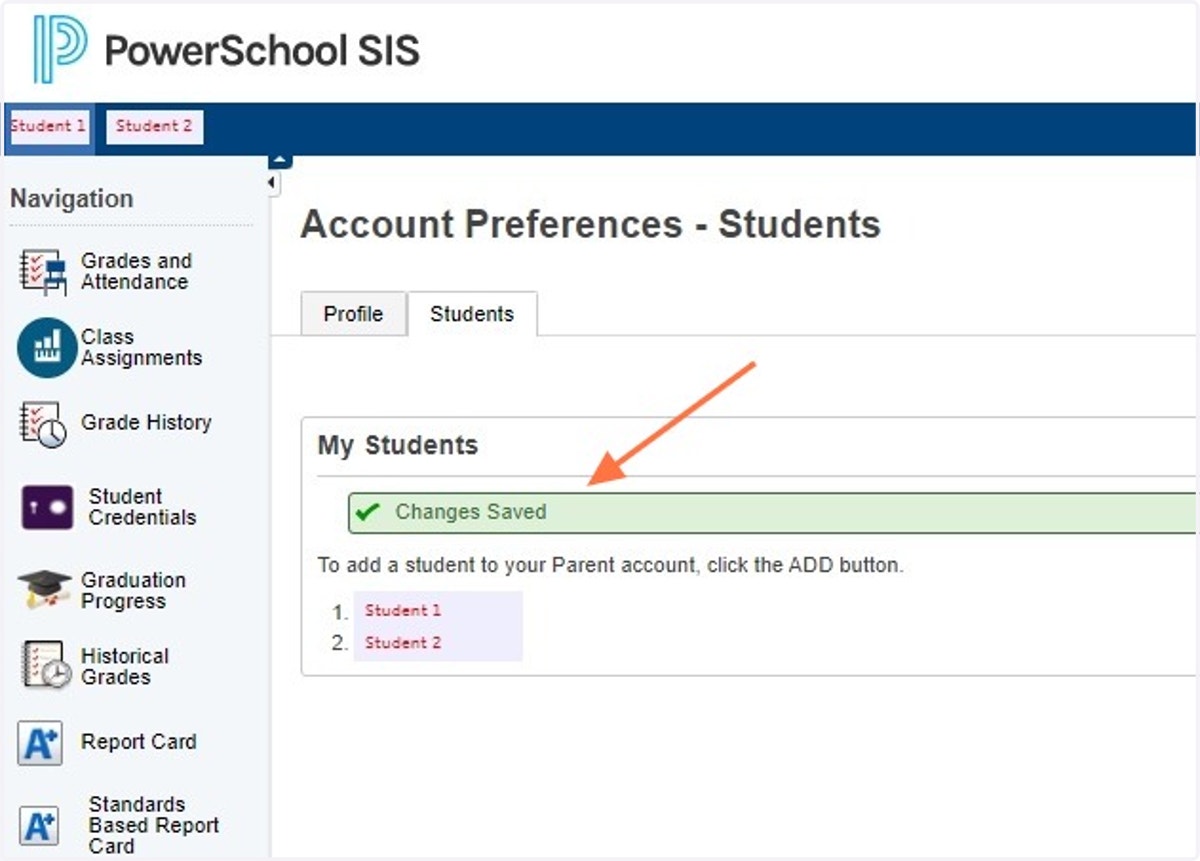Go to Grades and Attendance link
The width and height of the screenshot is (1200, 861).
(x=136, y=271)
